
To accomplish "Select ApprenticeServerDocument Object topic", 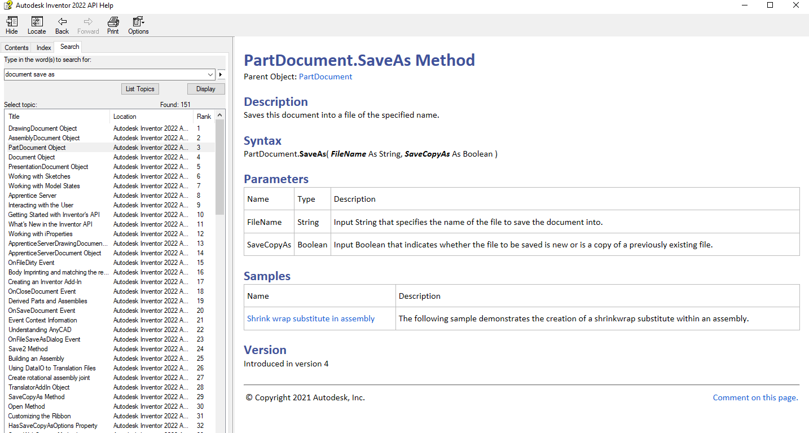I will point(54,253).
